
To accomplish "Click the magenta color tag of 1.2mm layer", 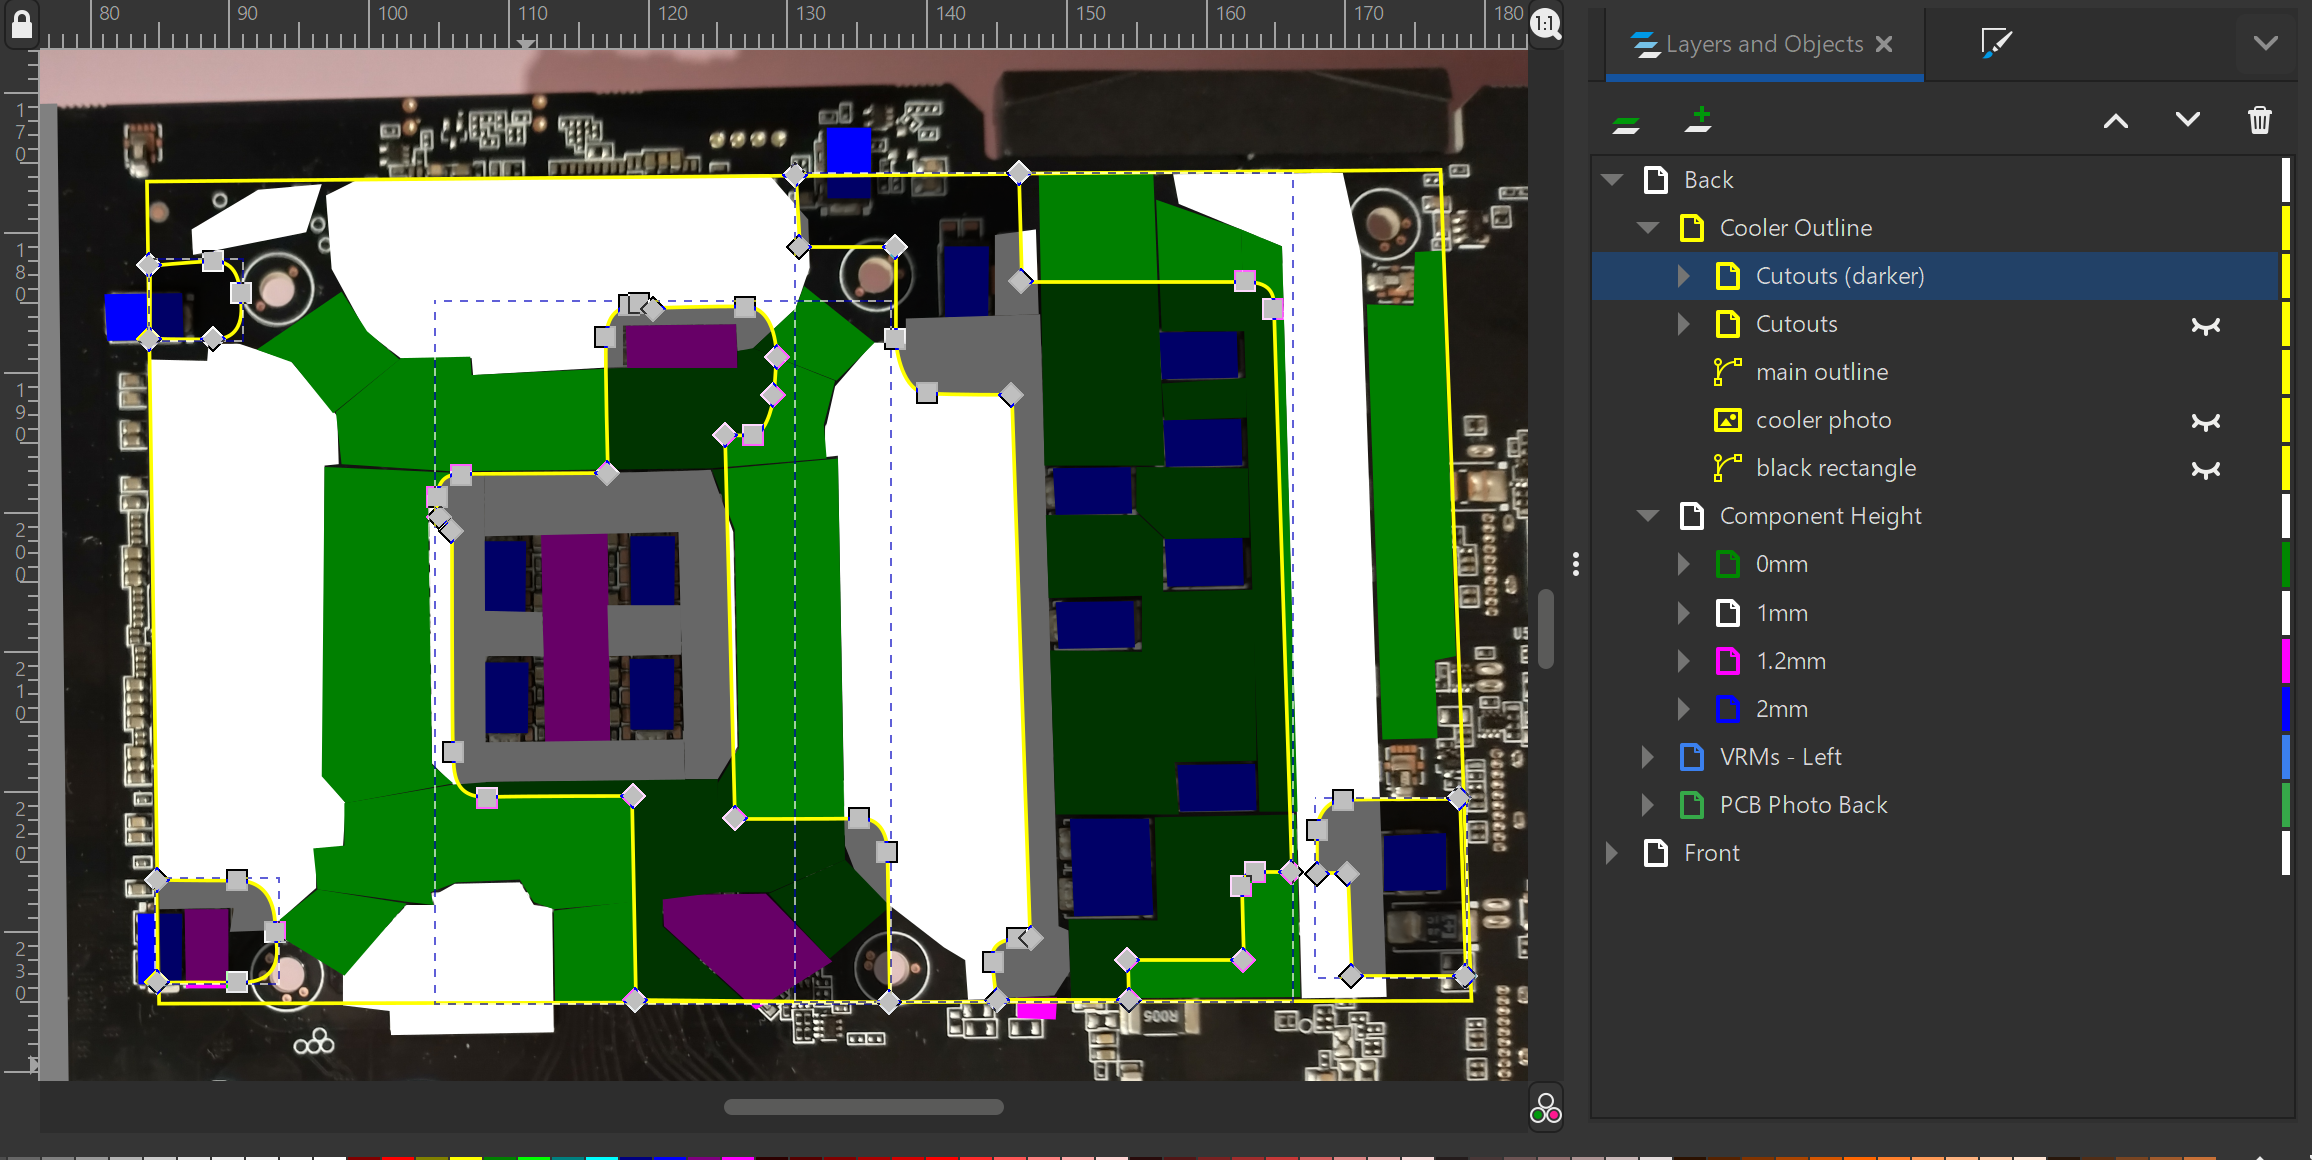I will pos(2285,661).
